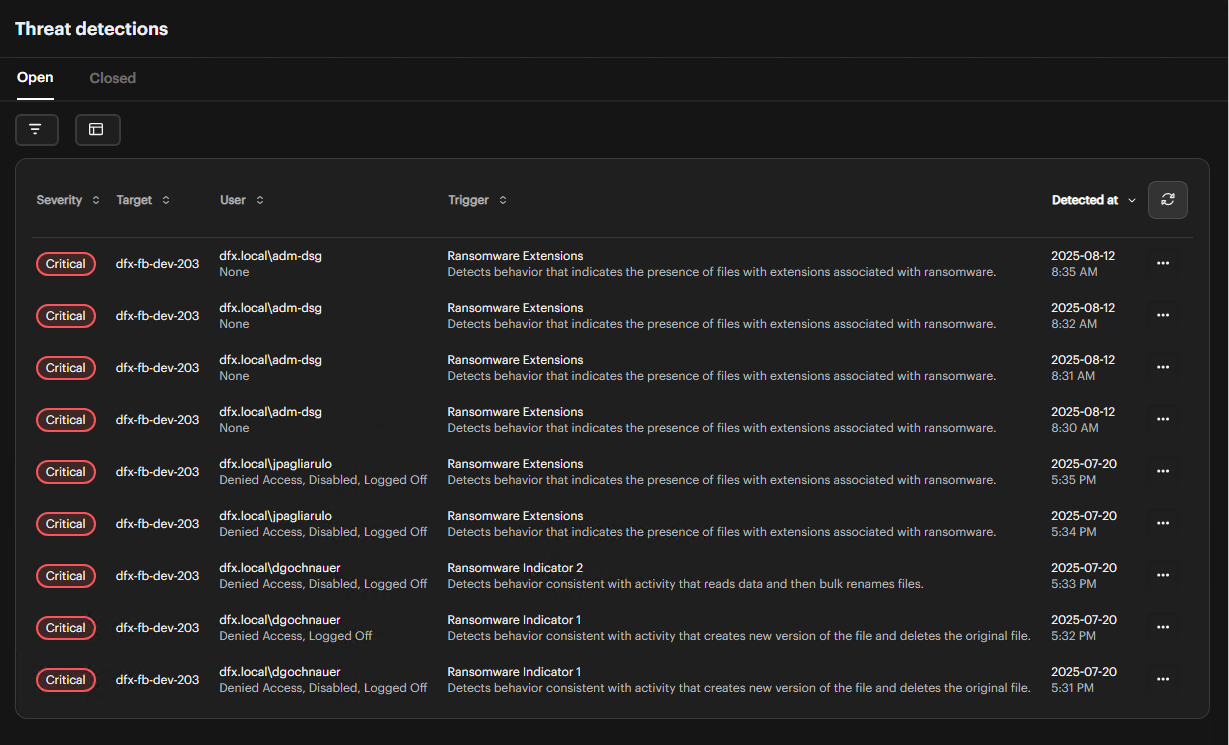1229x745 pixels.
Task: Click Critical badge on 8:35 AM row
Action: point(66,264)
